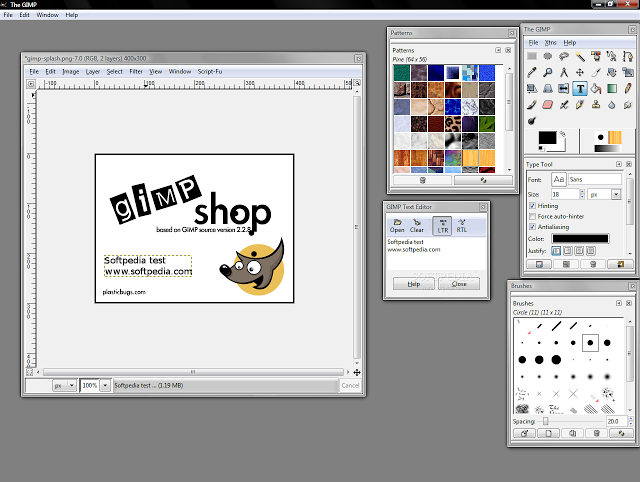This screenshot has width=640, height=482.
Task: Pick the Eraser tool
Action: 548,103
